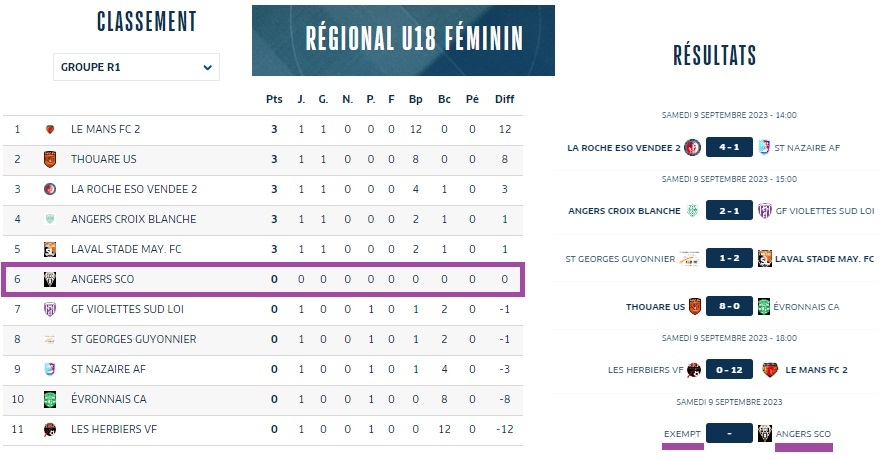Click the Pts column header
The width and height of the screenshot is (881, 460).
coord(274,99)
